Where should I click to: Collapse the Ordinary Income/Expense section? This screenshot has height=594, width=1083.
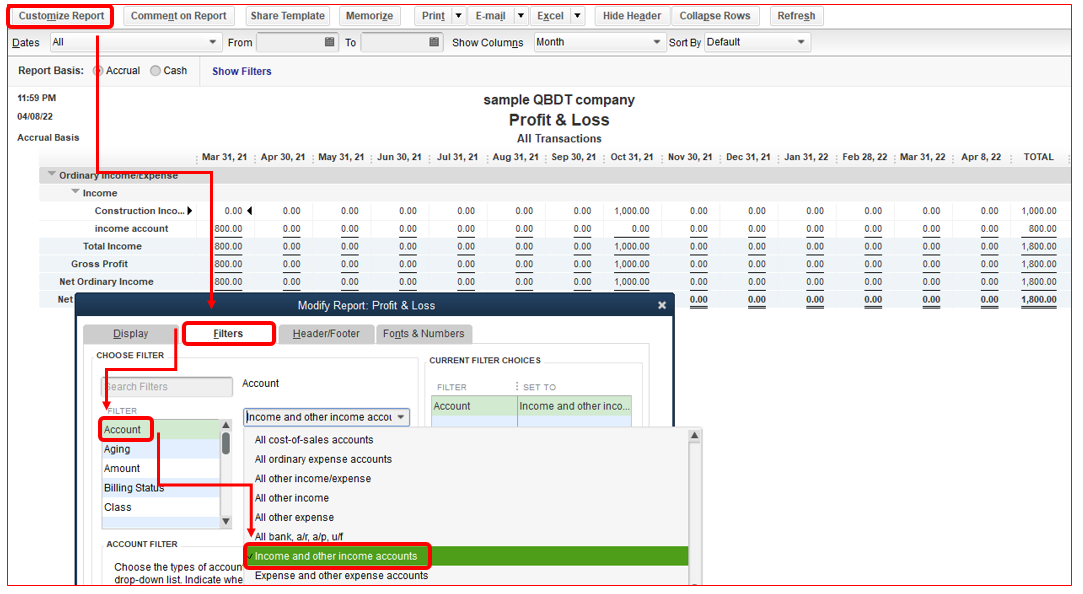pyautogui.click(x=52, y=175)
